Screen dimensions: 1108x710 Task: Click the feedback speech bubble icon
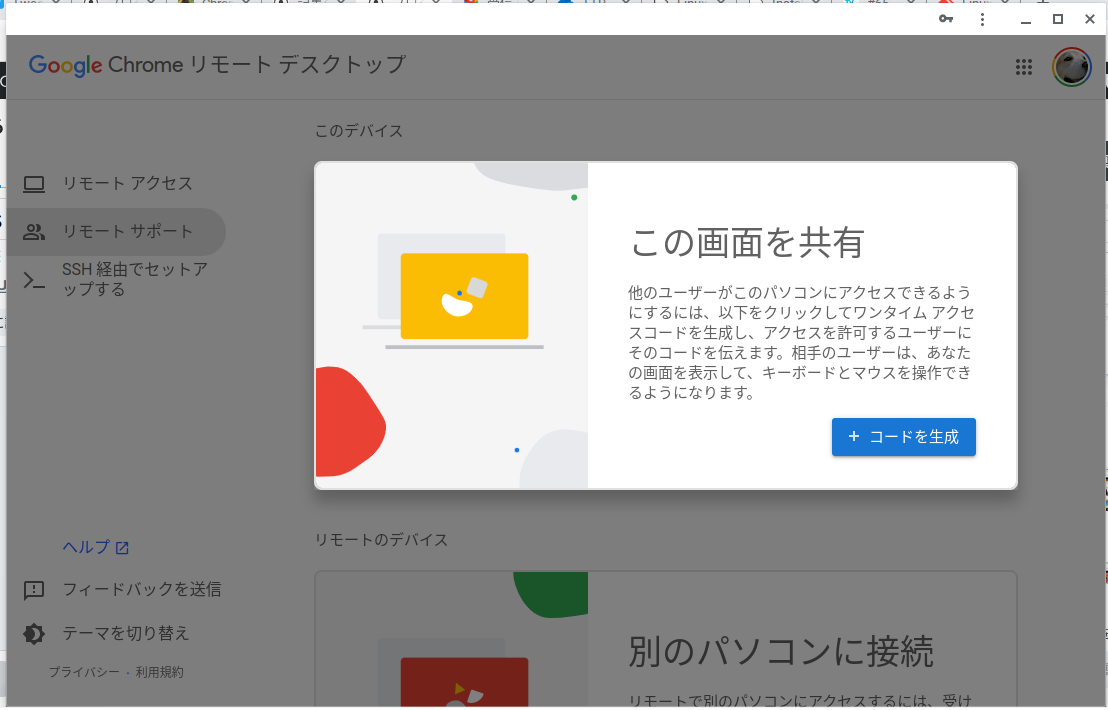34,590
